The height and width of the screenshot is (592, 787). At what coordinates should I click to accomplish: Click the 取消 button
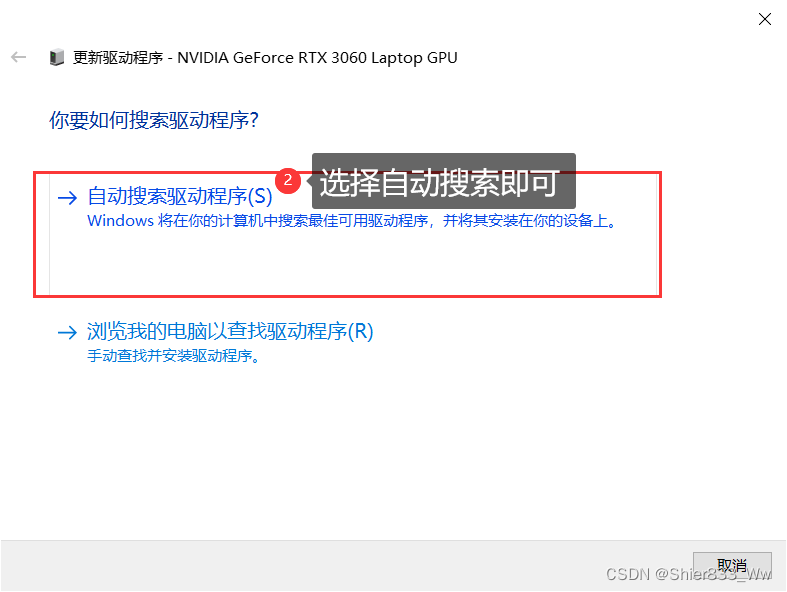tap(732, 566)
